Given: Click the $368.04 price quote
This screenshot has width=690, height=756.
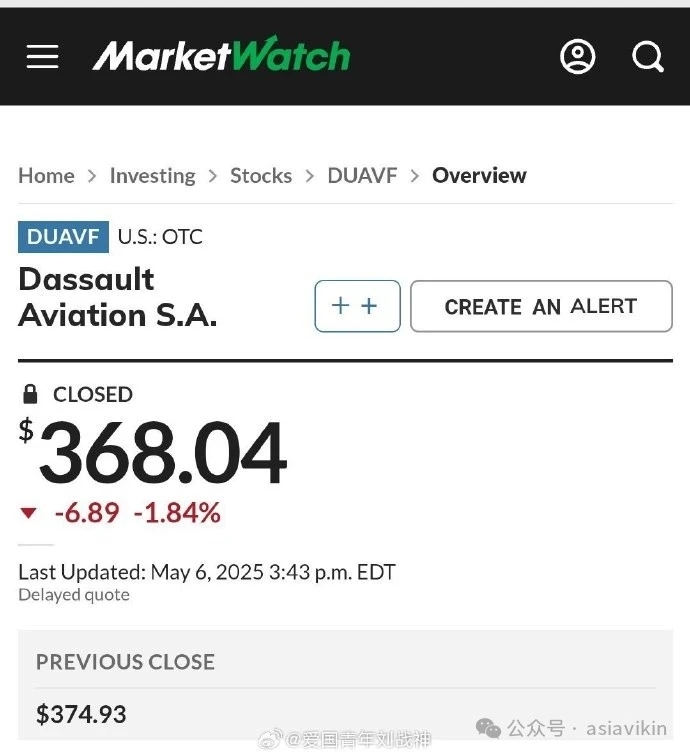Looking at the screenshot, I should [x=153, y=451].
